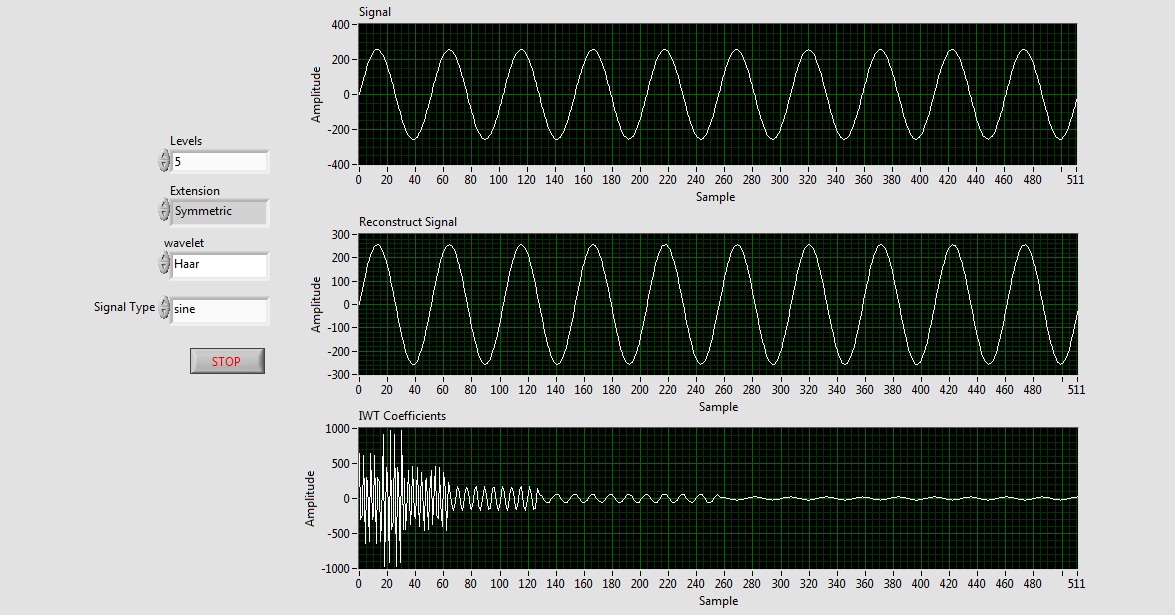Select the 'Reconstruct Signal' graph title label
The image size is (1175, 615).
pos(408,222)
